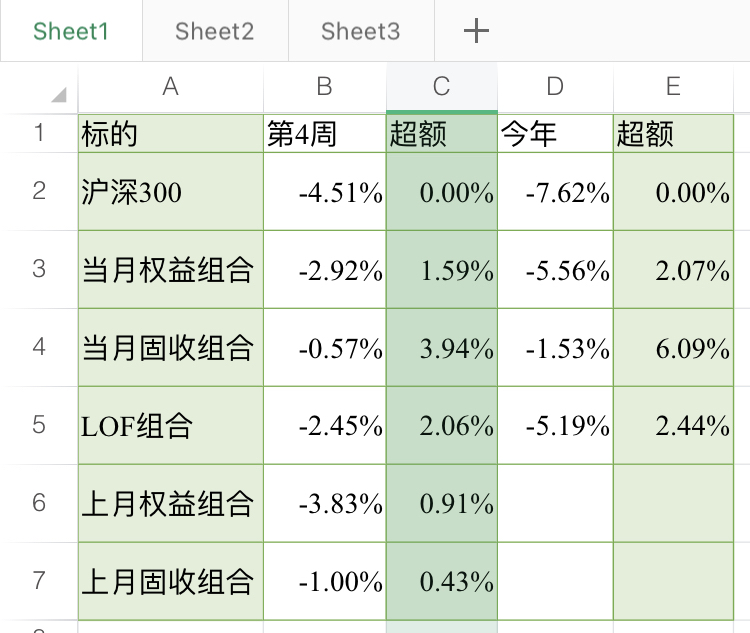Select row 7 header
The width and height of the screenshot is (750, 633).
point(39,581)
